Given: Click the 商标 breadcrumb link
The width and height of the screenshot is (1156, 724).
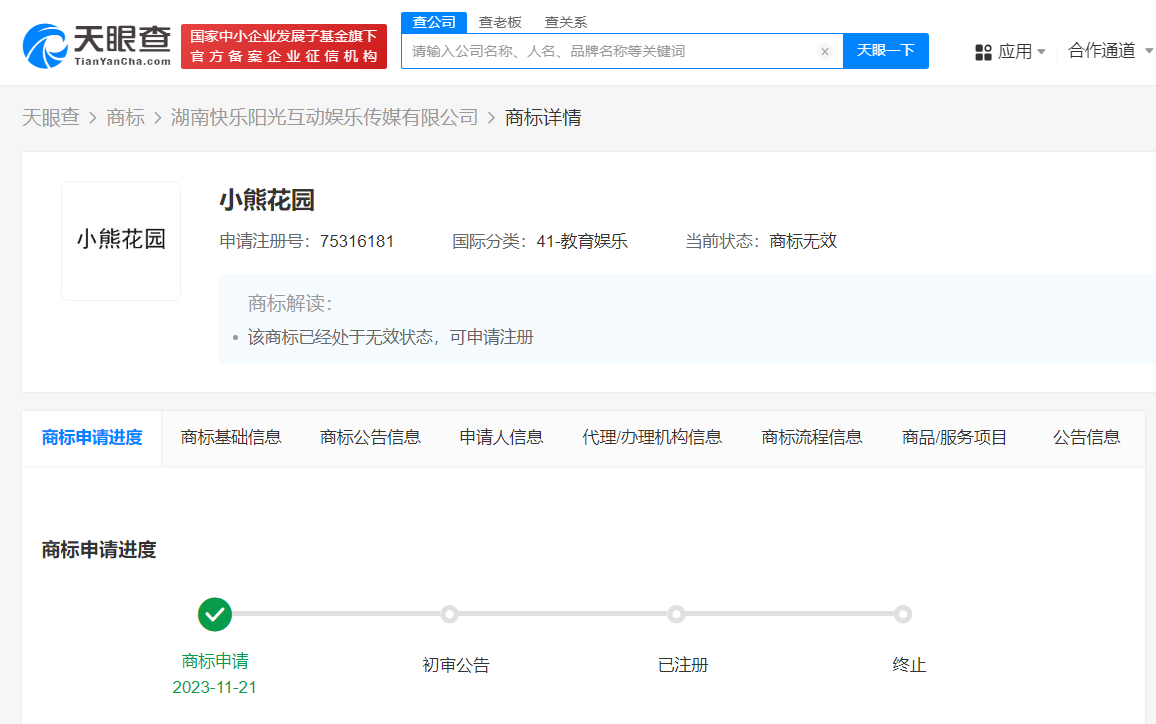Looking at the screenshot, I should click(x=126, y=117).
